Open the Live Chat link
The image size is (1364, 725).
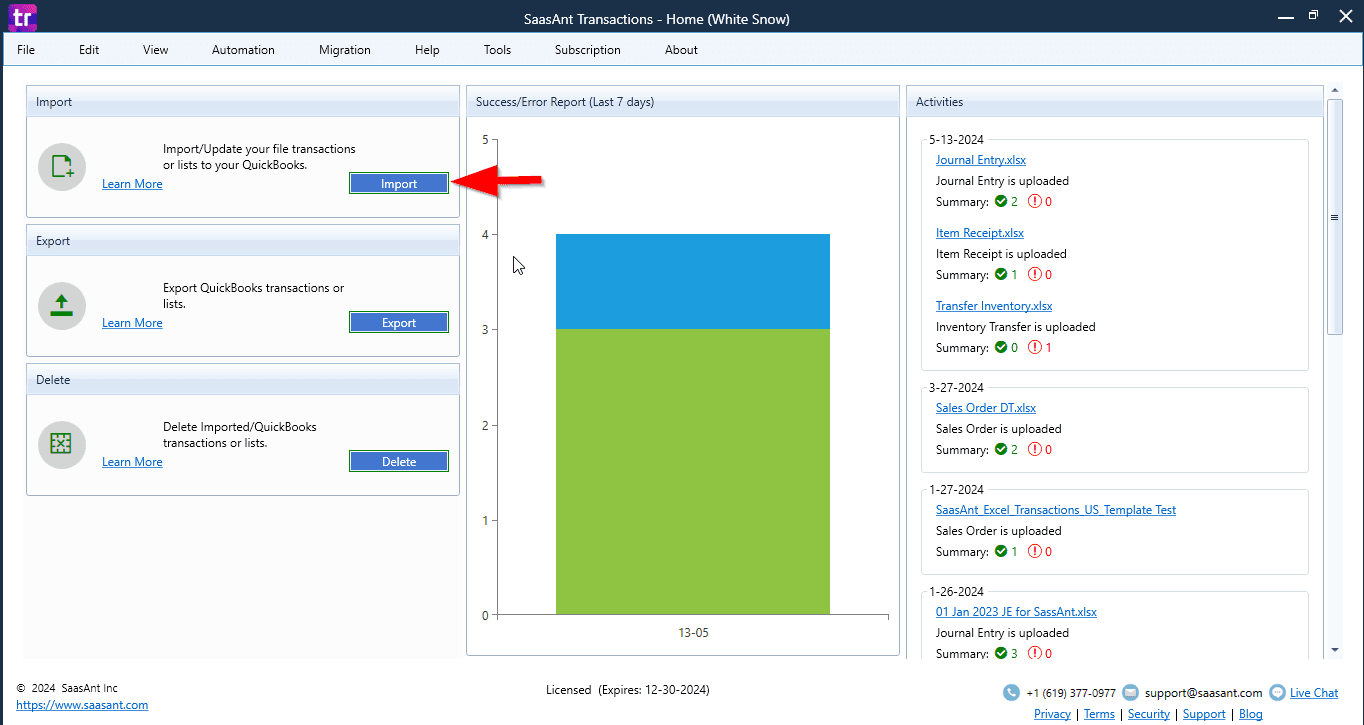1314,693
